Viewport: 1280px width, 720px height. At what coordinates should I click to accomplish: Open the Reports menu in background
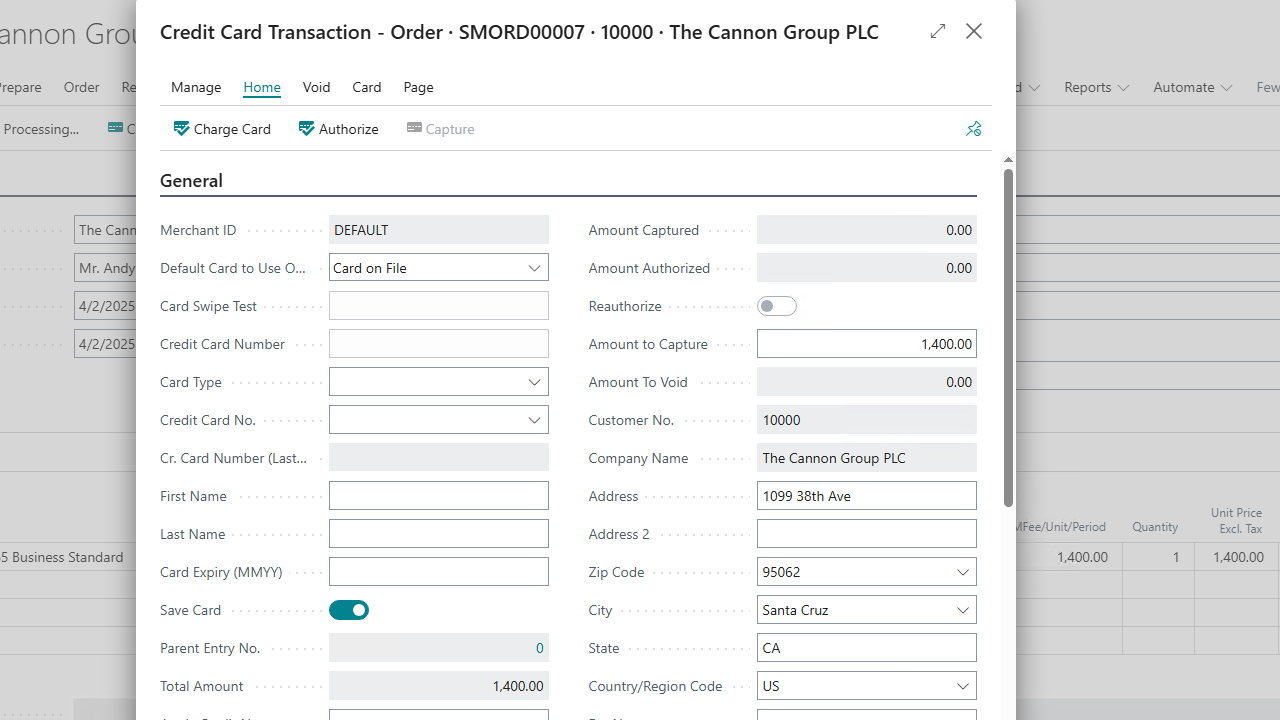coord(1096,87)
